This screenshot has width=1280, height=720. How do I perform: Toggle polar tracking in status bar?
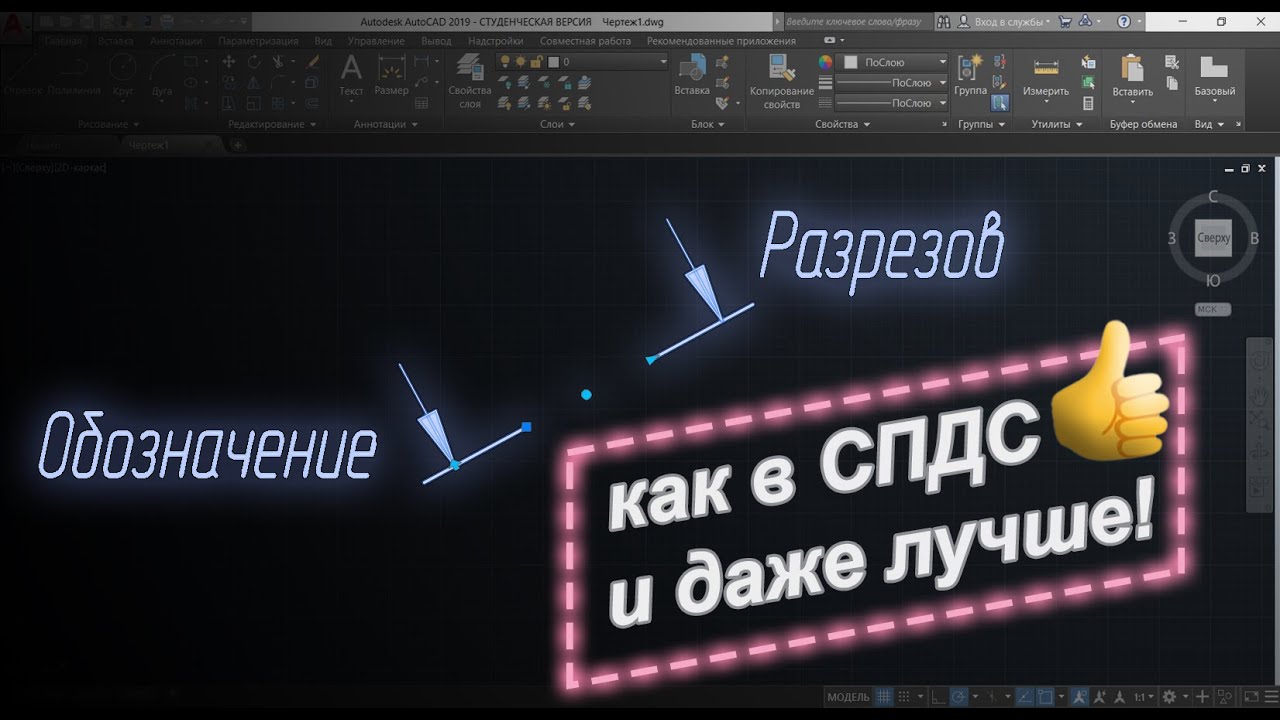click(959, 696)
